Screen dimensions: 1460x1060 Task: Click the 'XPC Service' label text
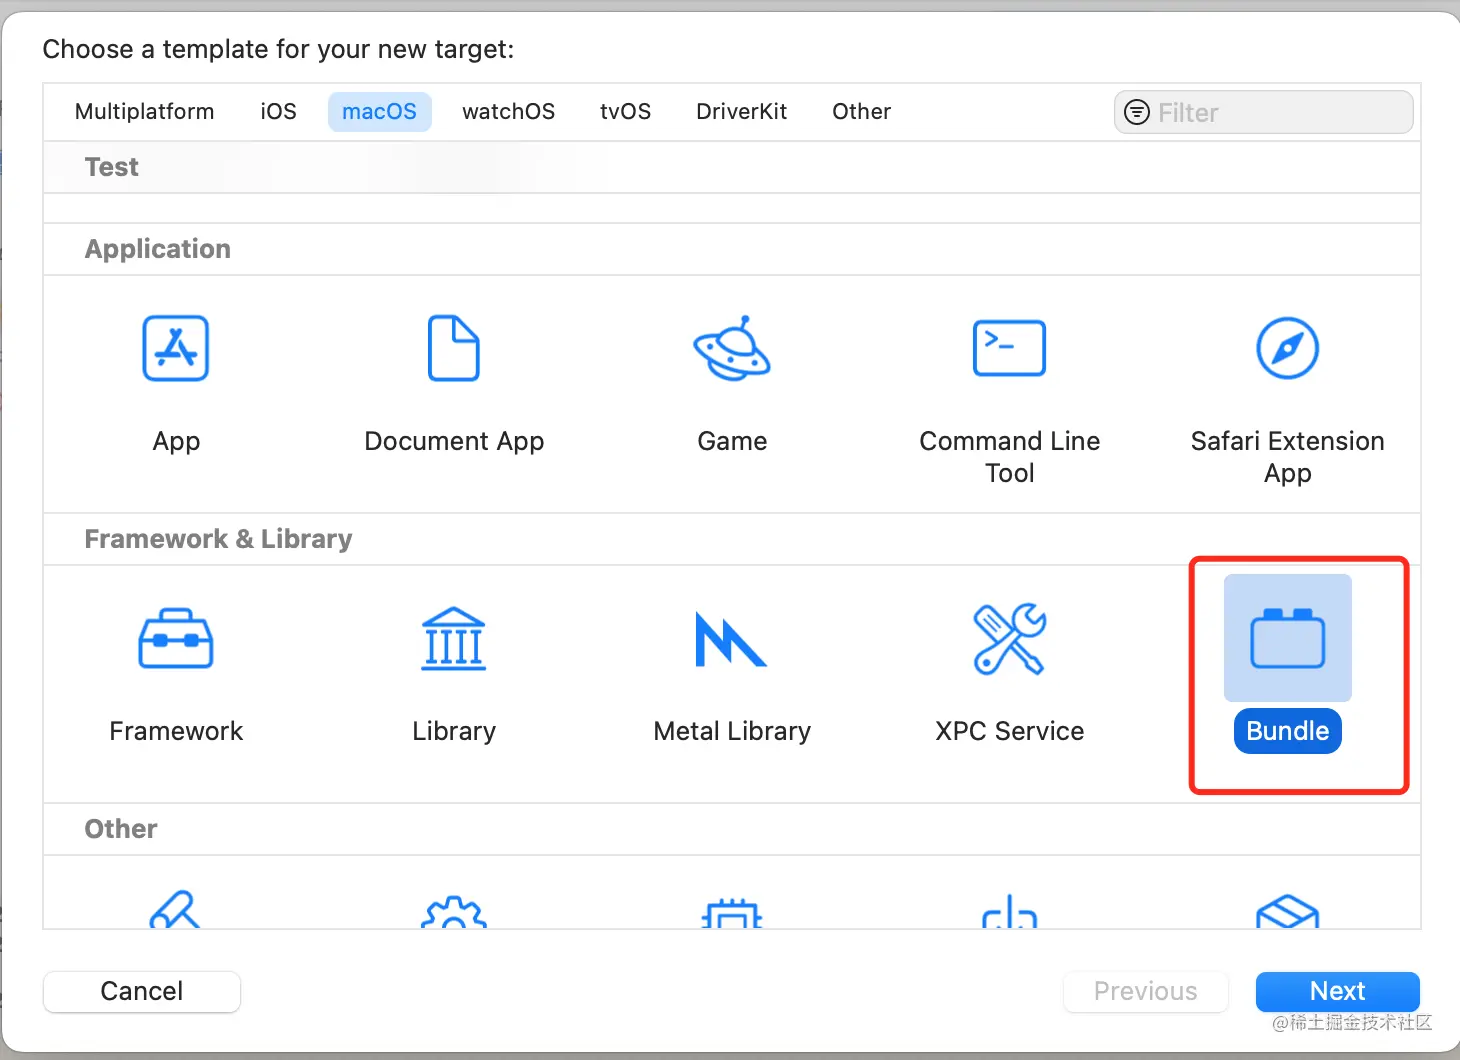coord(1010,731)
